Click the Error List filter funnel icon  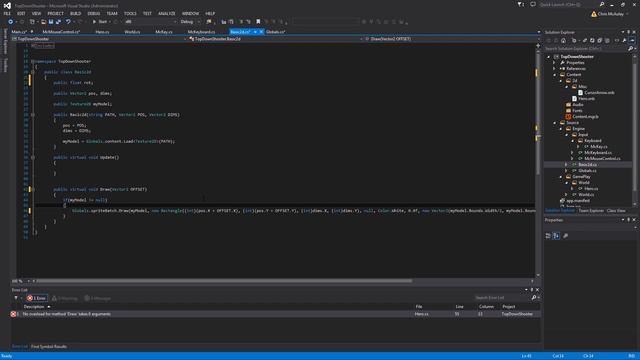click(16, 298)
